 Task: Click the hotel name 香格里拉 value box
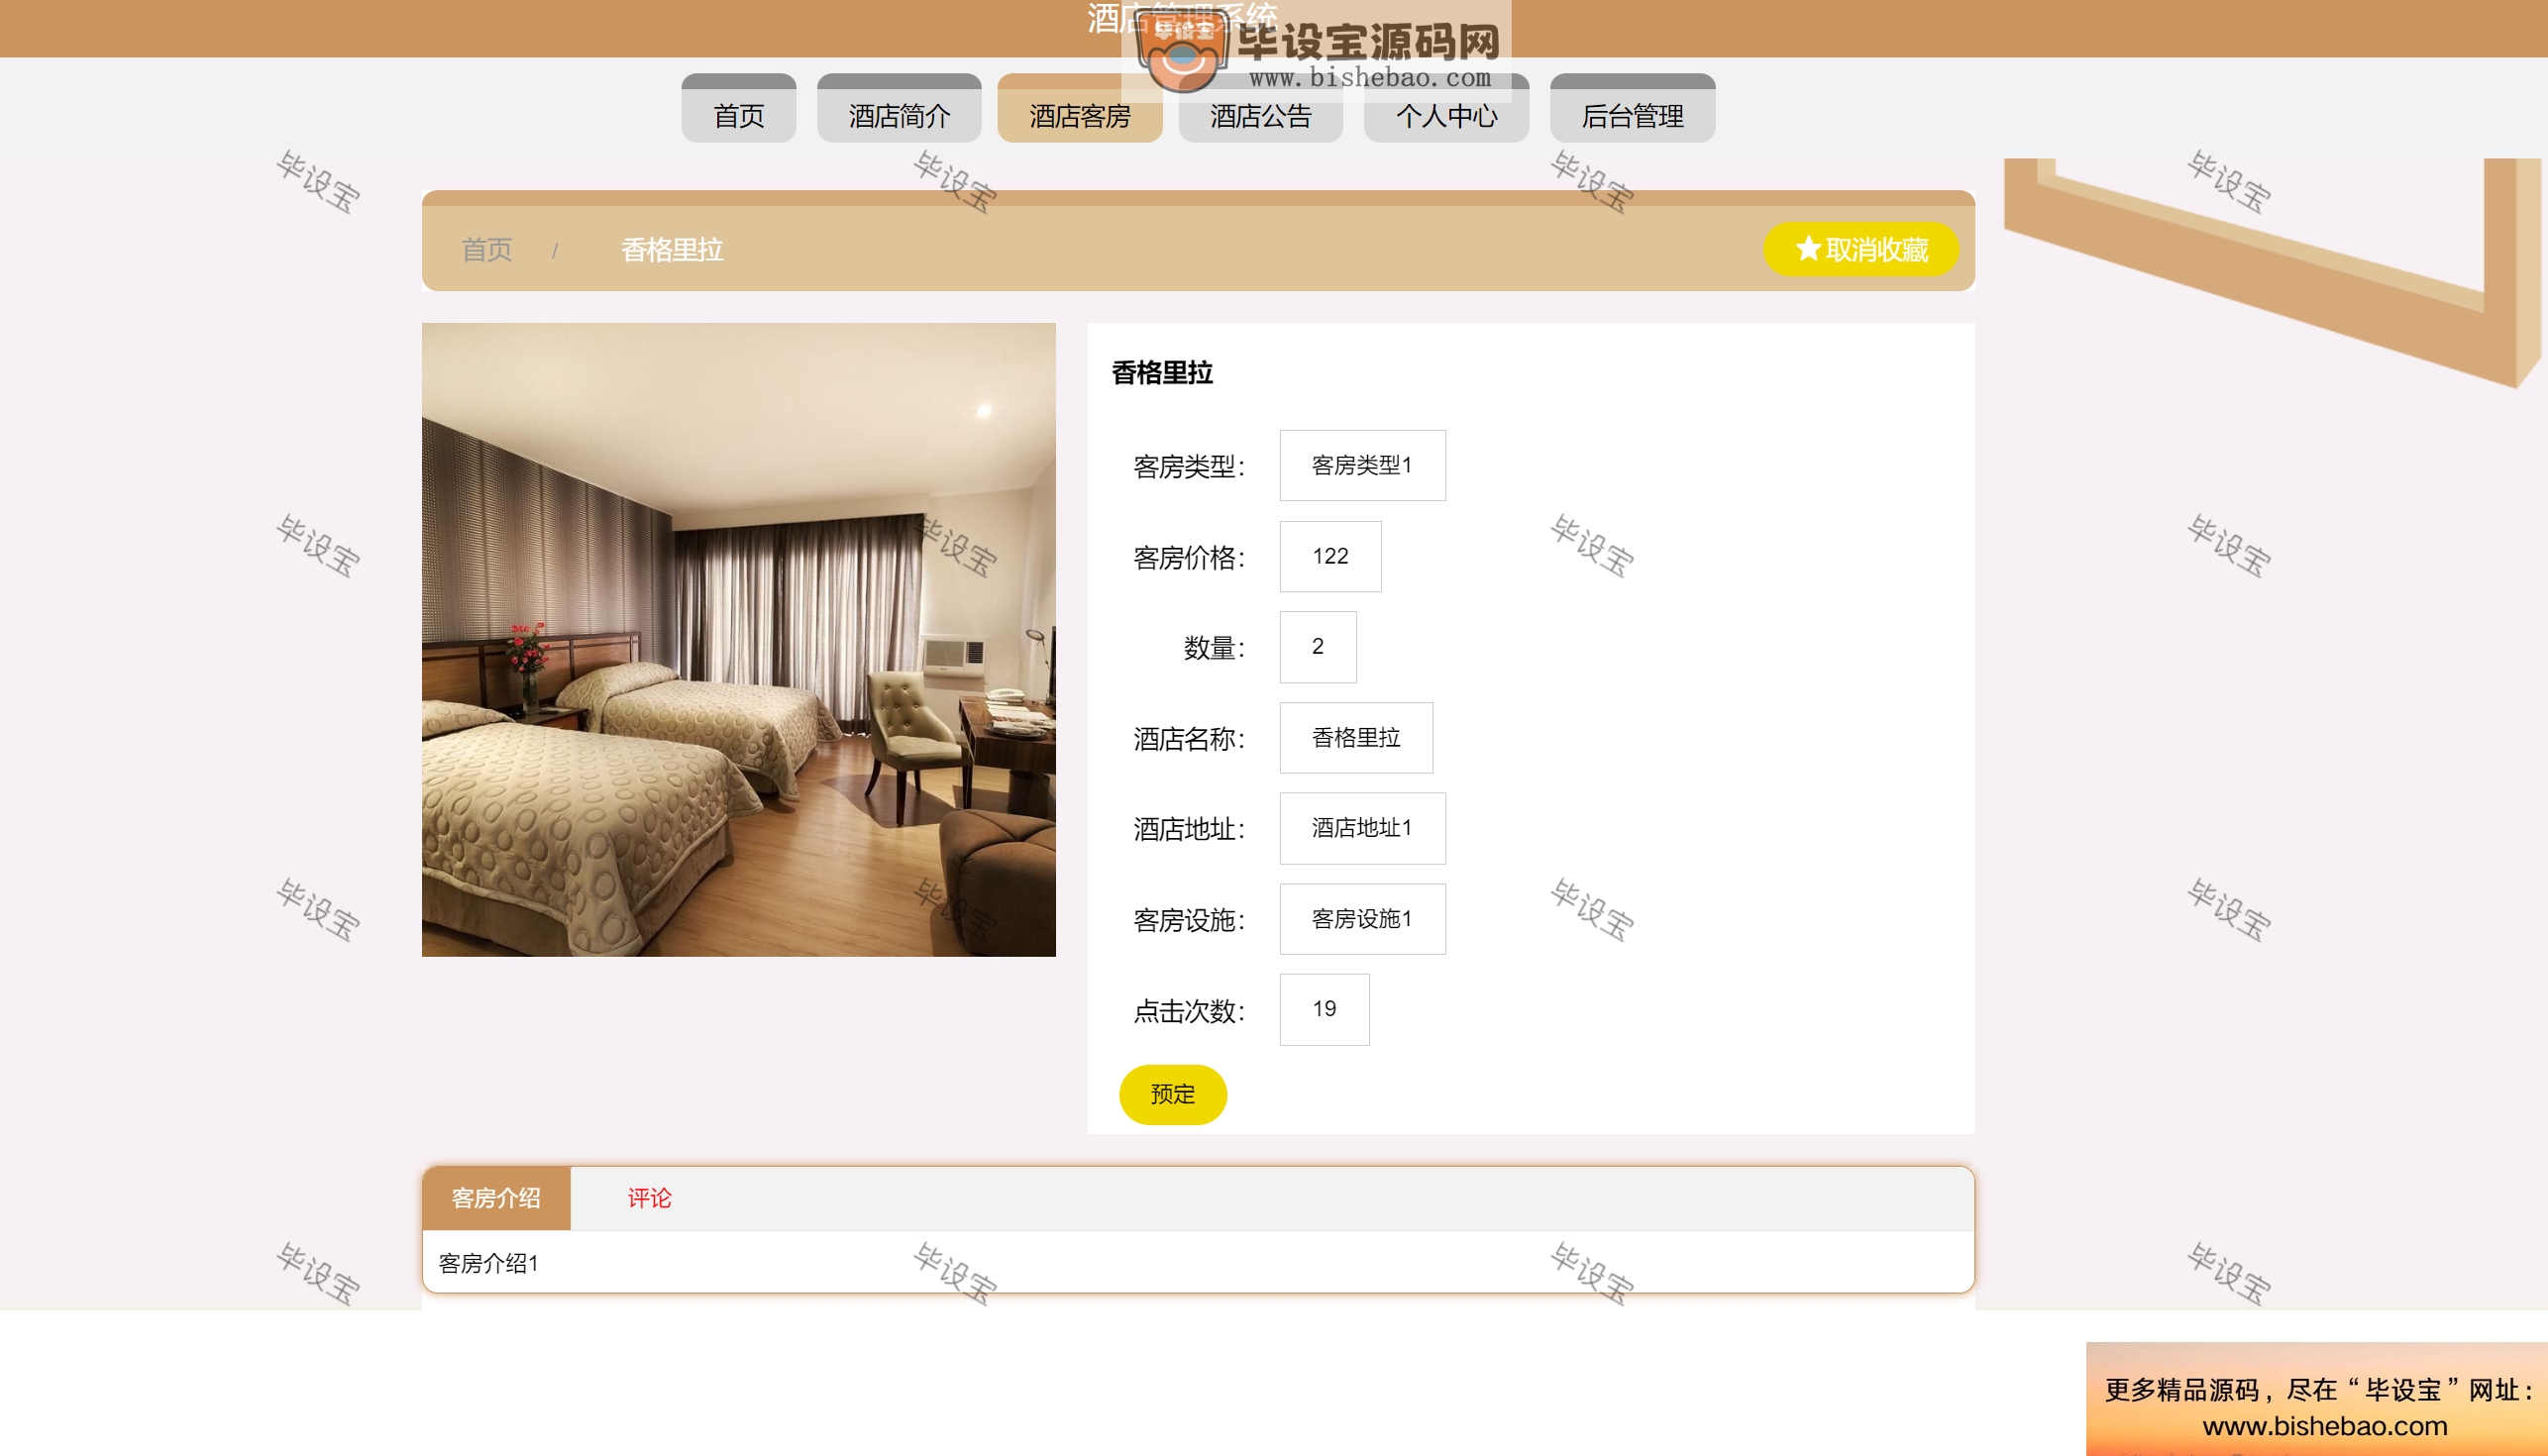(x=1356, y=737)
